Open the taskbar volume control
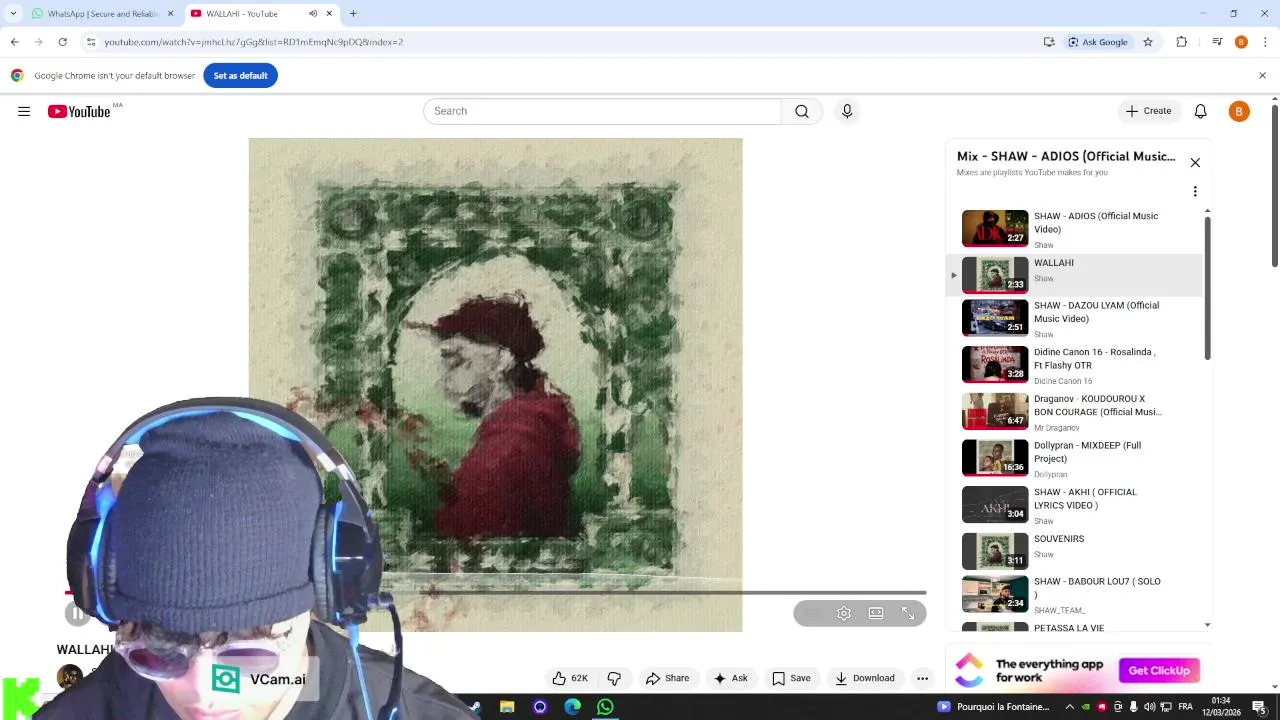Screen dimensions: 1280x720 [x=1150, y=707]
